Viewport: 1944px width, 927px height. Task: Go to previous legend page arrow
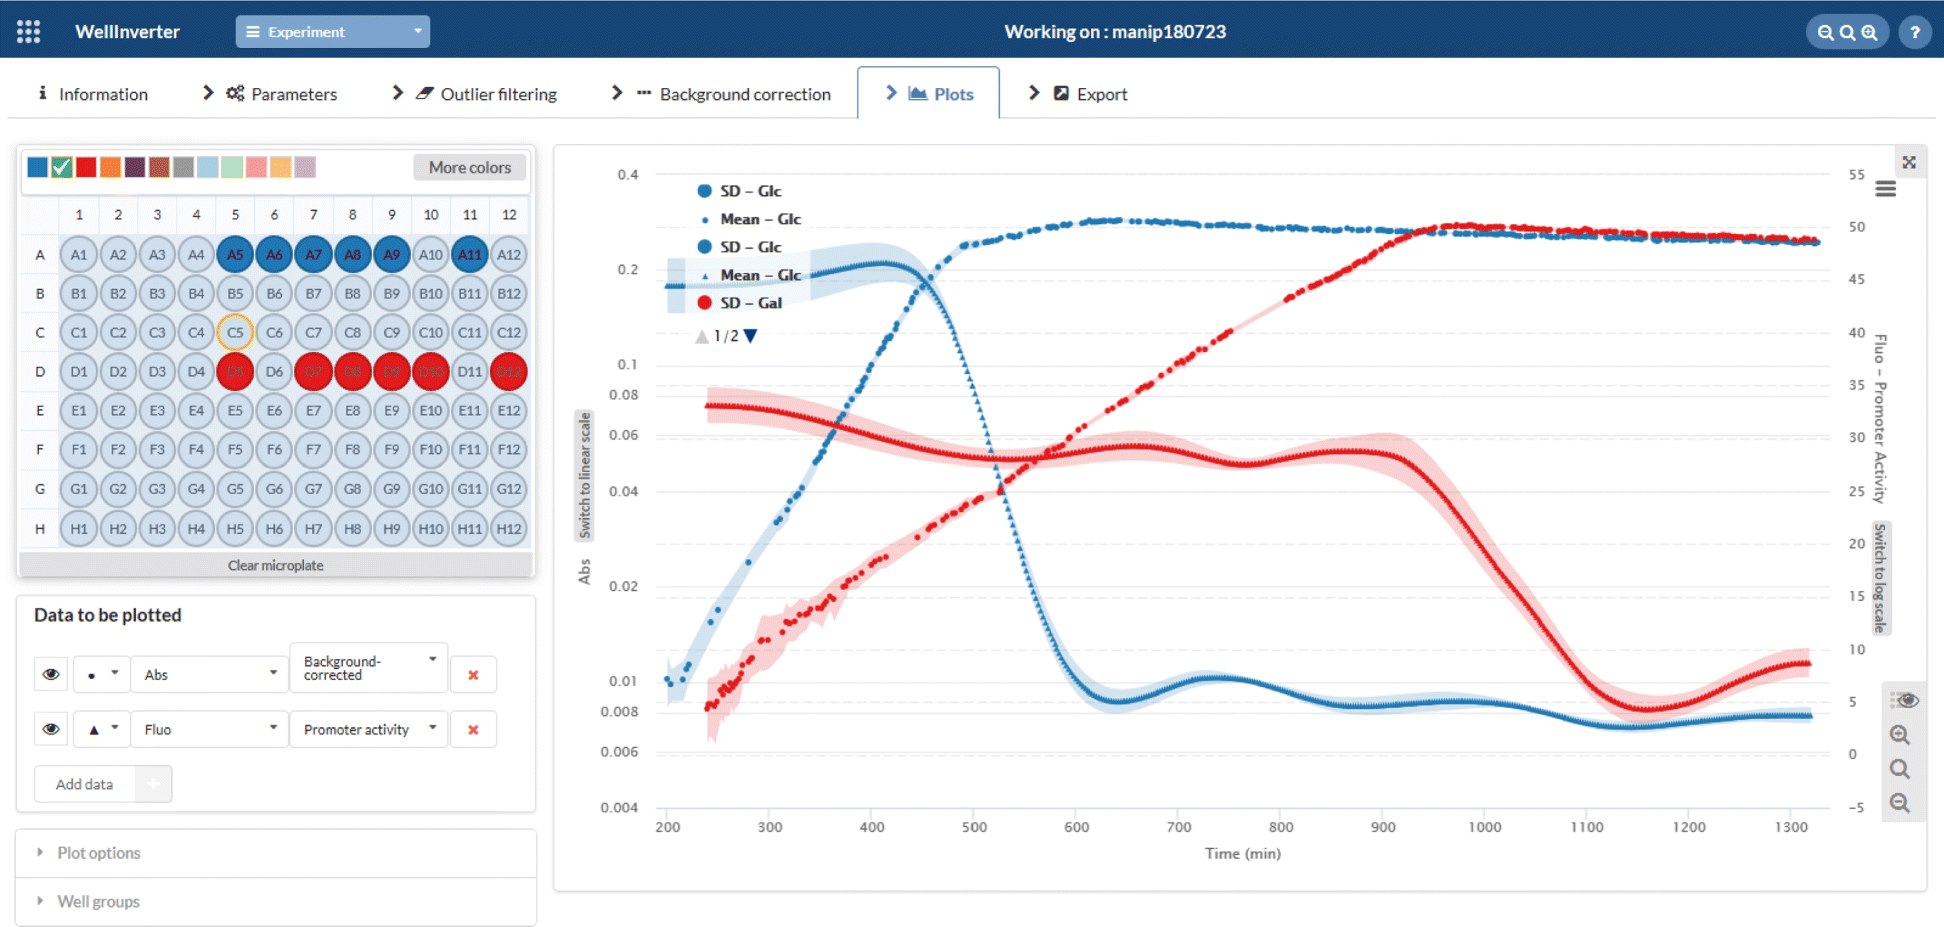[x=702, y=336]
